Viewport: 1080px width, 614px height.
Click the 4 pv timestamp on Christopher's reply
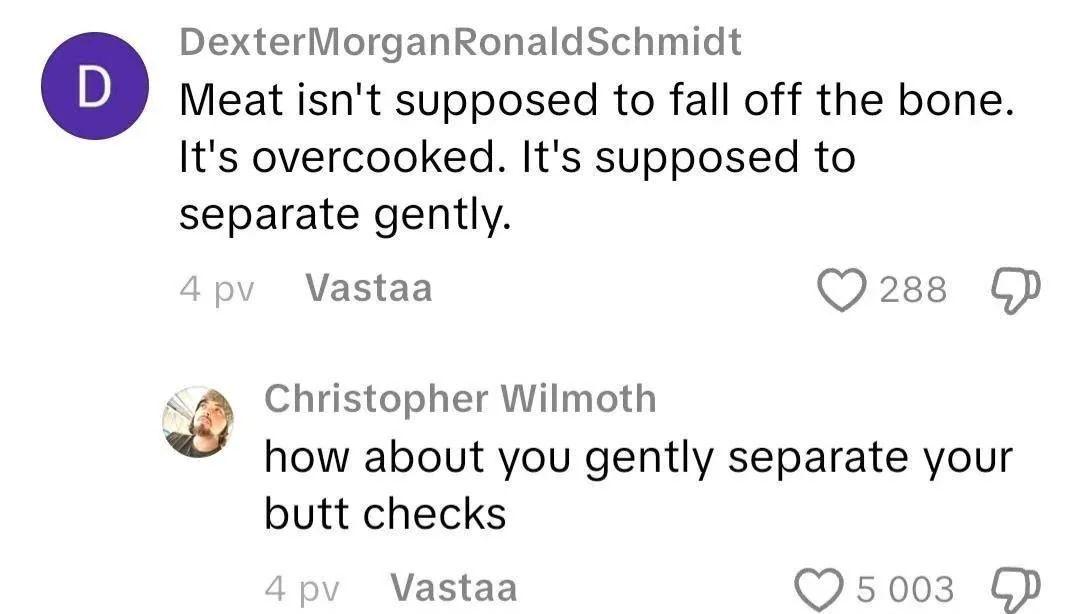click(302, 587)
